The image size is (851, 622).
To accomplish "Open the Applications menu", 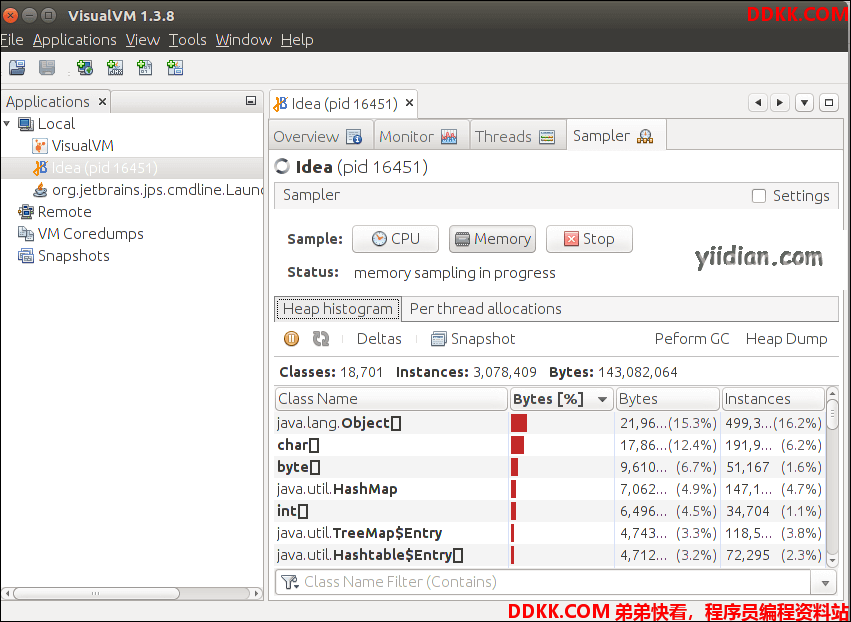I will [x=75, y=40].
